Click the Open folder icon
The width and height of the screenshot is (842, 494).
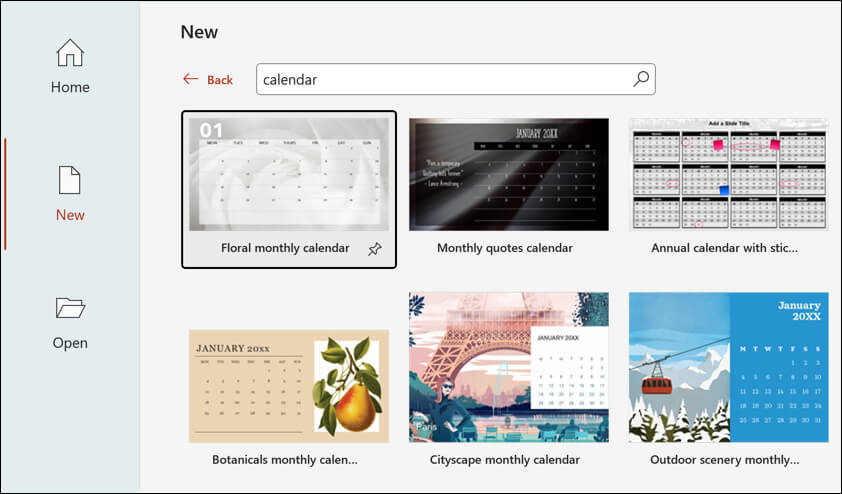70,308
